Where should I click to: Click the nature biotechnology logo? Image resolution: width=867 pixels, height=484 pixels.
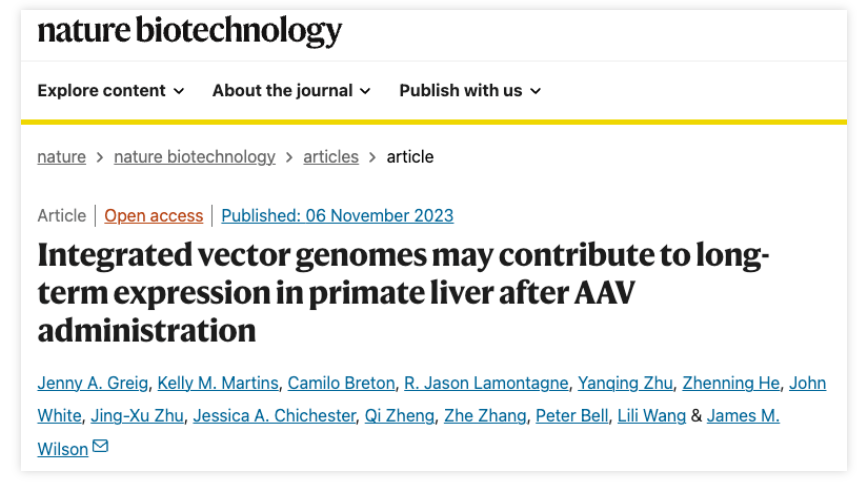pyautogui.click(x=190, y=30)
